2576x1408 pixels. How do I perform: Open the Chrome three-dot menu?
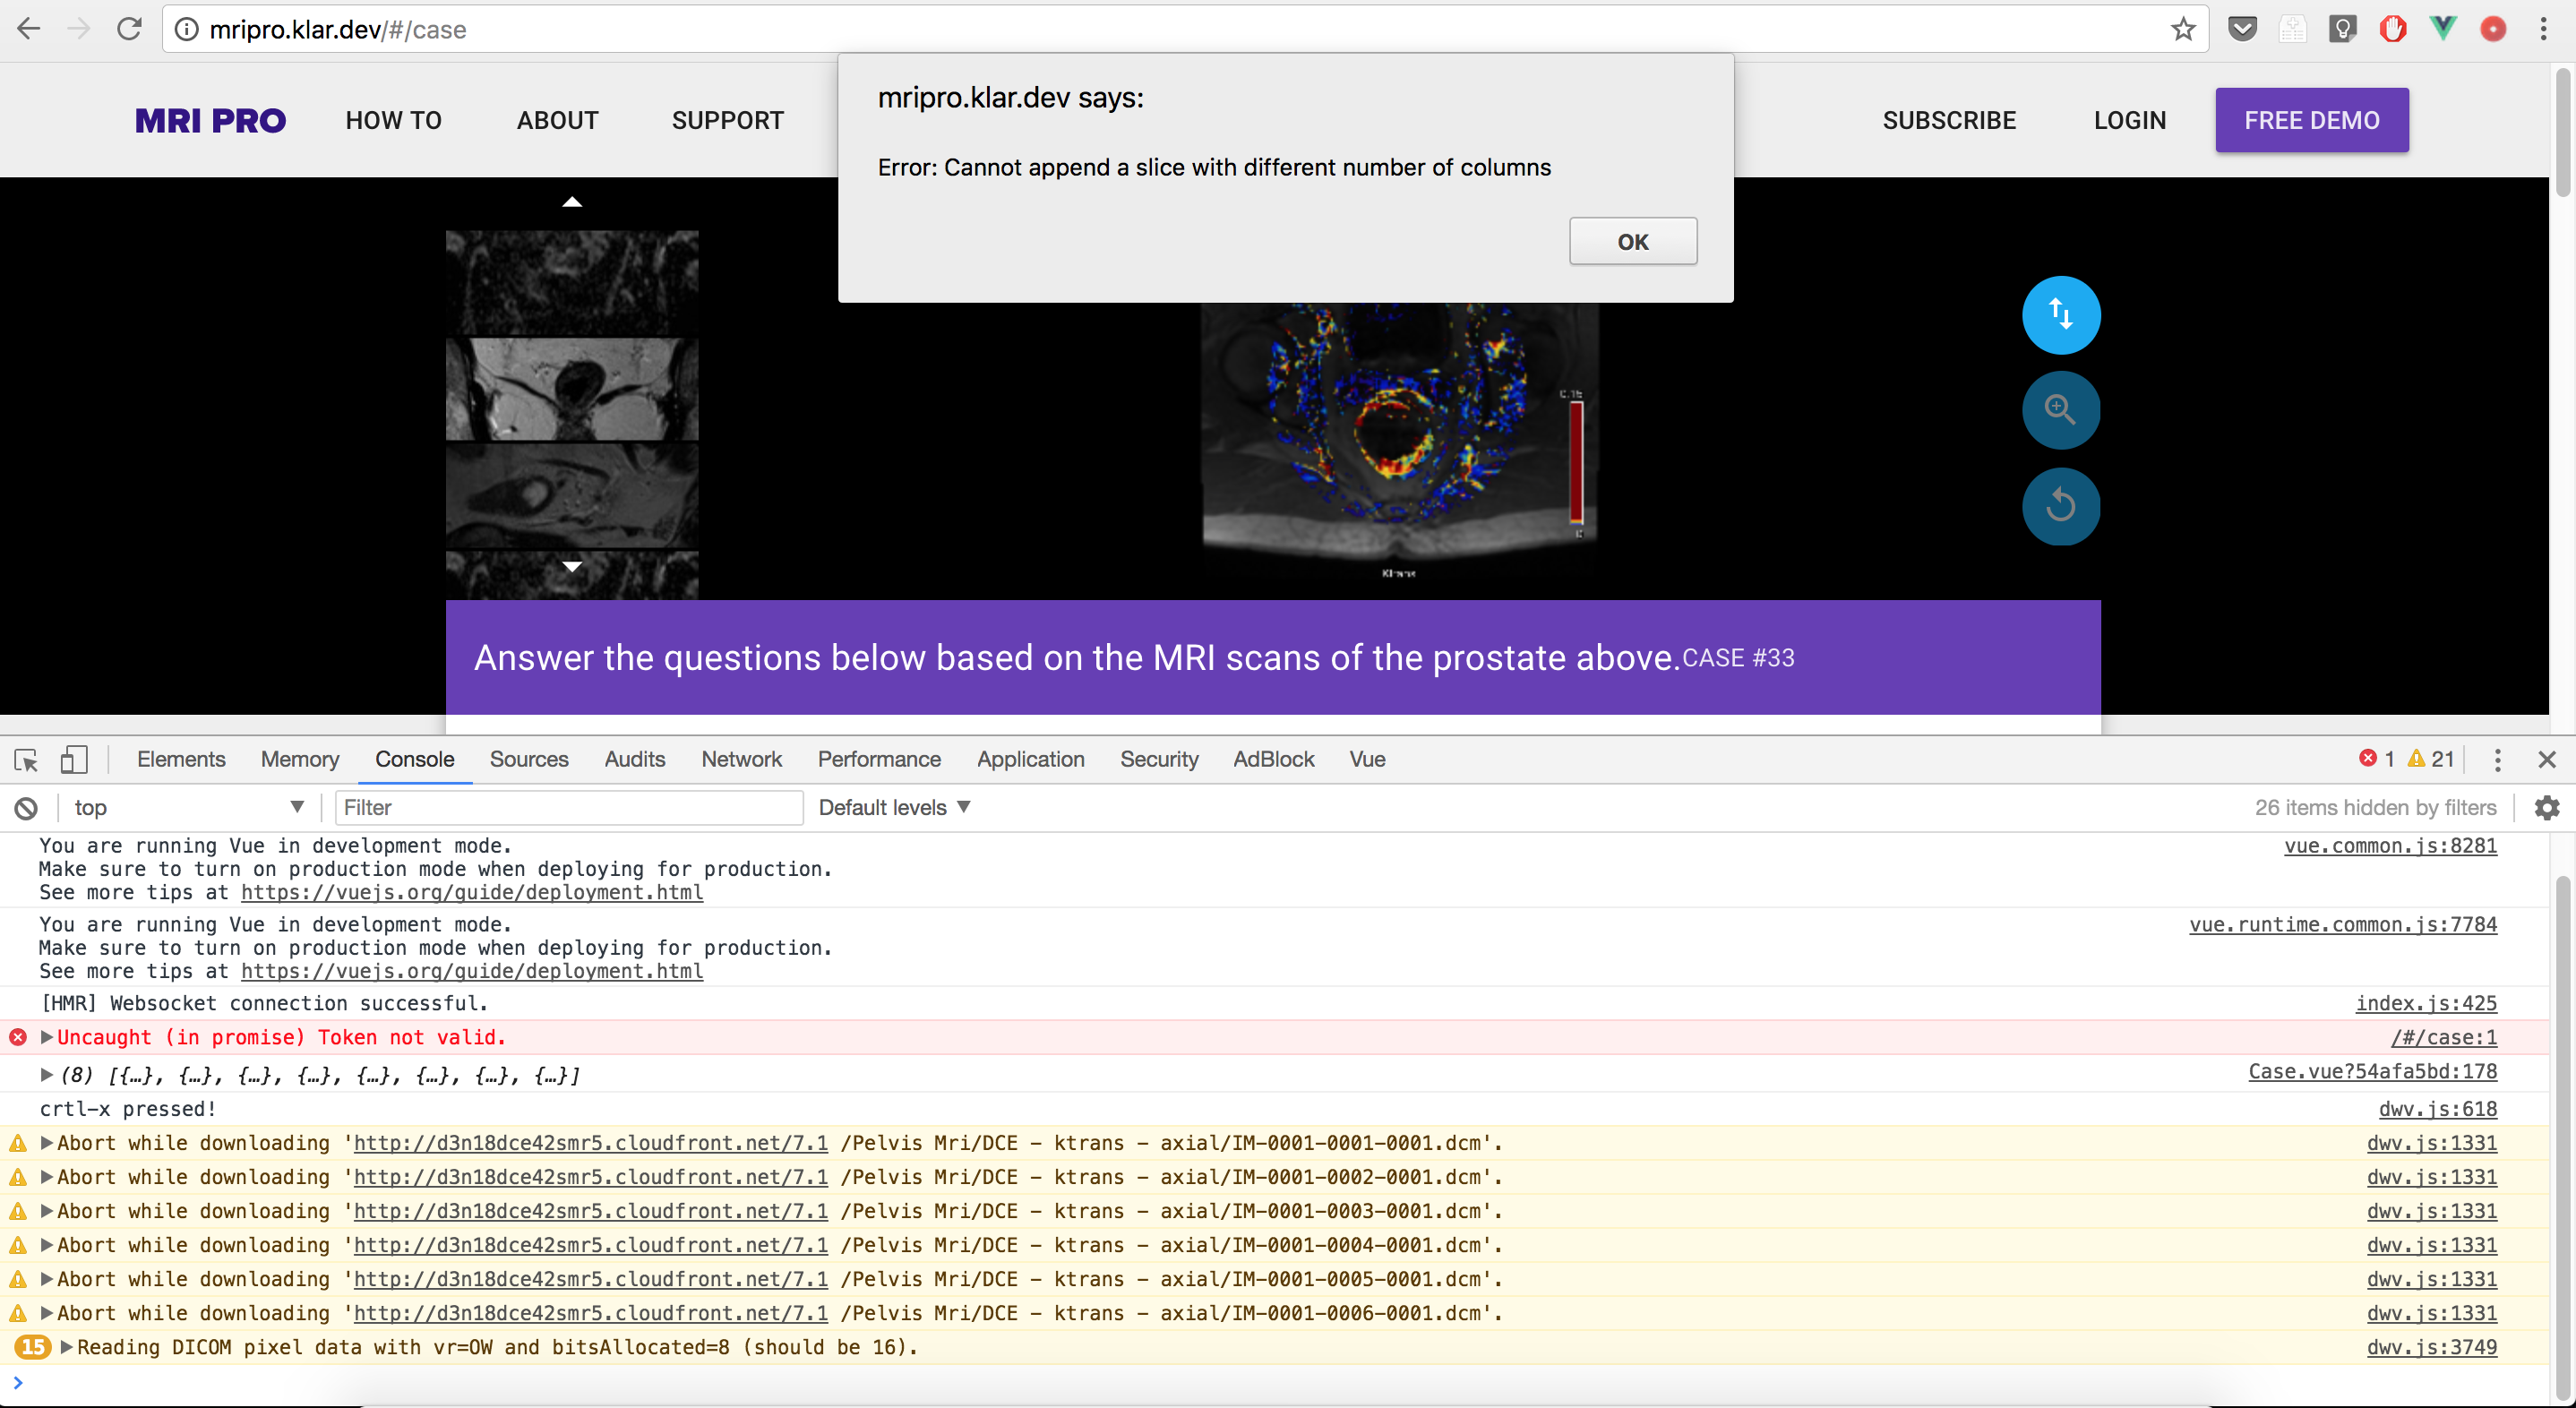tap(2543, 29)
